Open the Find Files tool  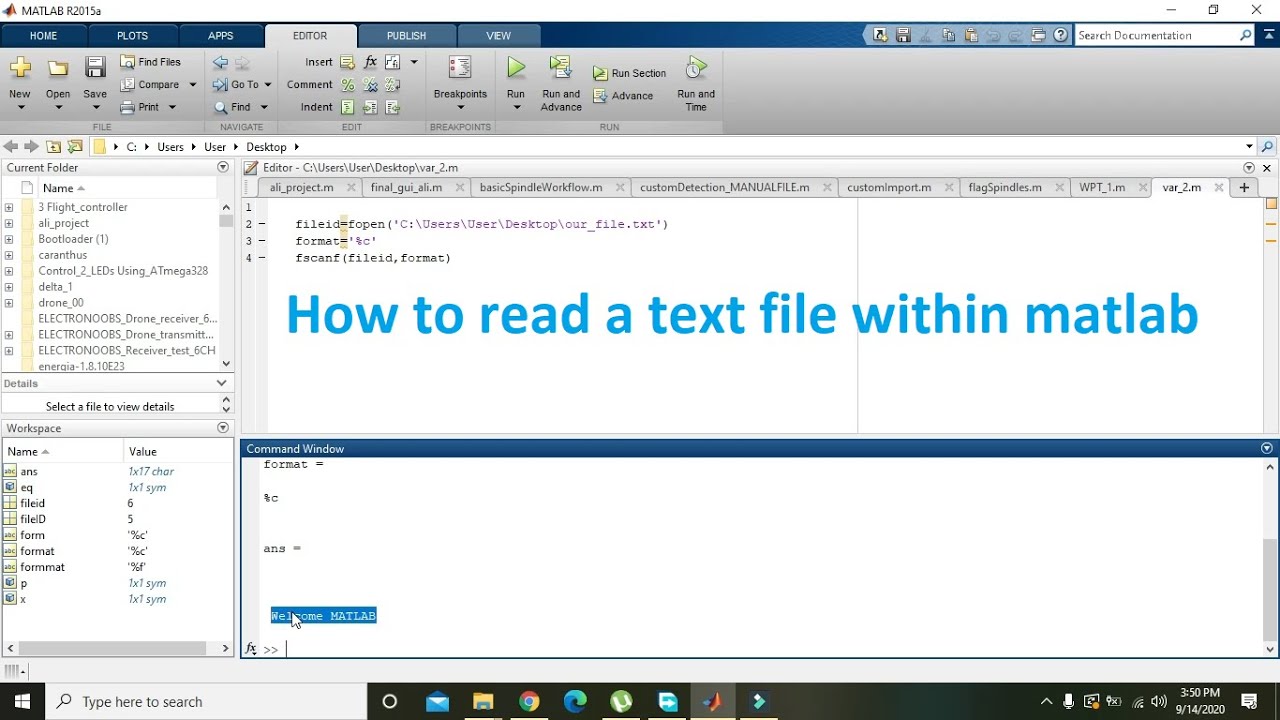tap(151, 62)
